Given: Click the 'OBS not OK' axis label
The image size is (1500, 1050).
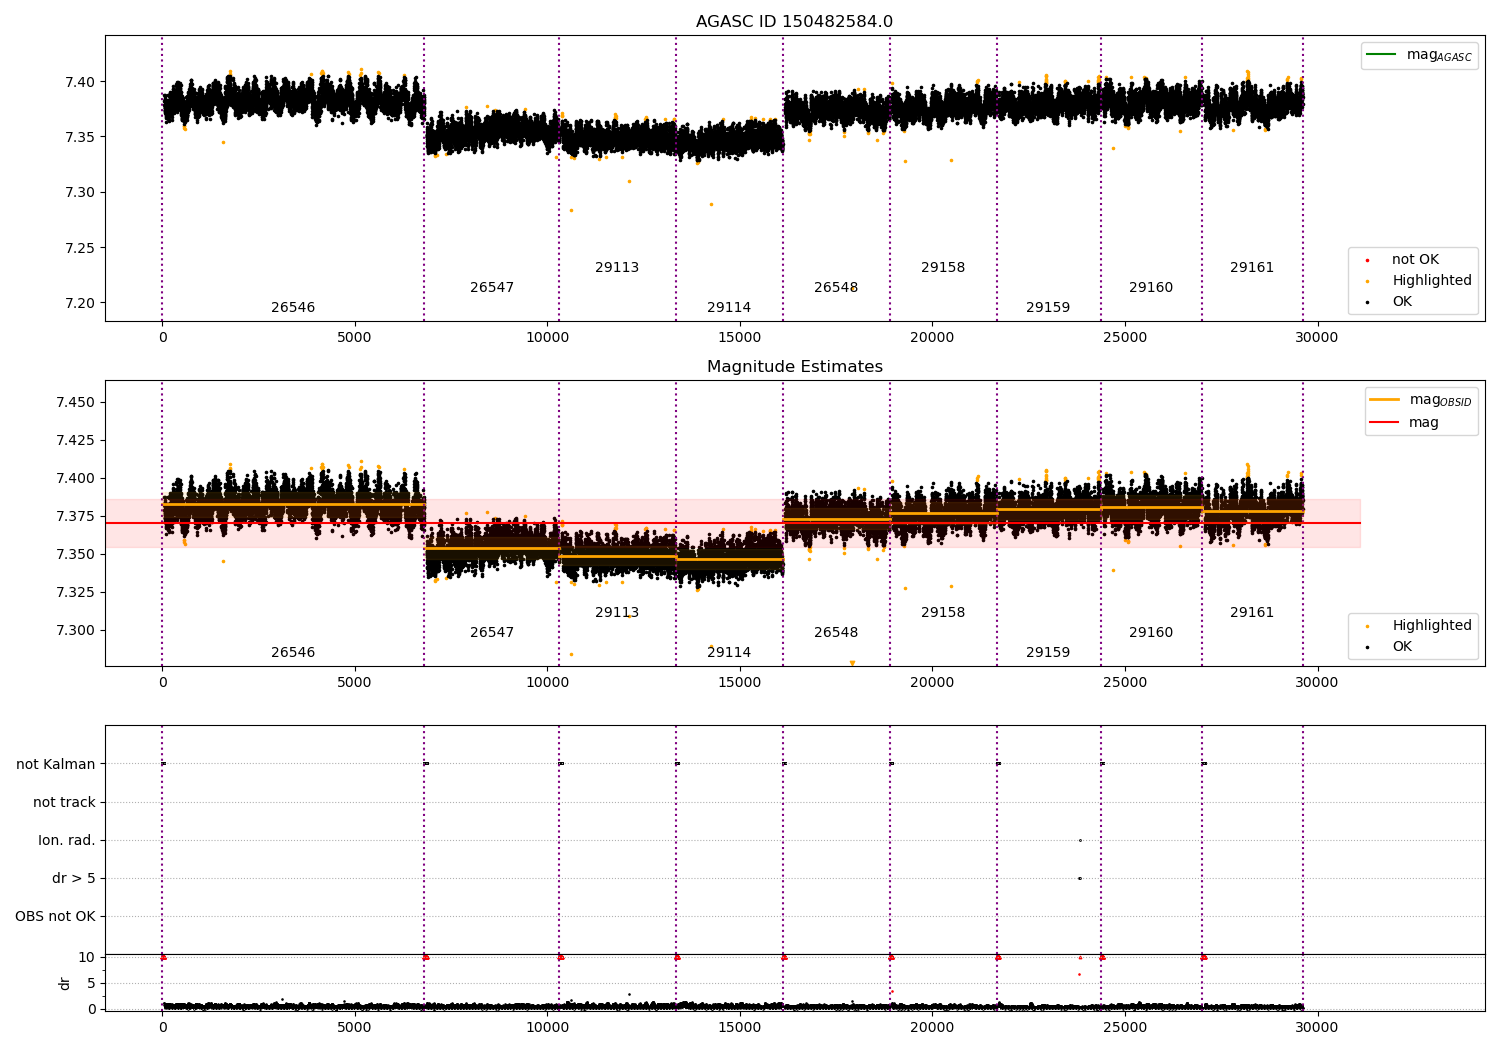Looking at the screenshot, I should tap(55, 917).
